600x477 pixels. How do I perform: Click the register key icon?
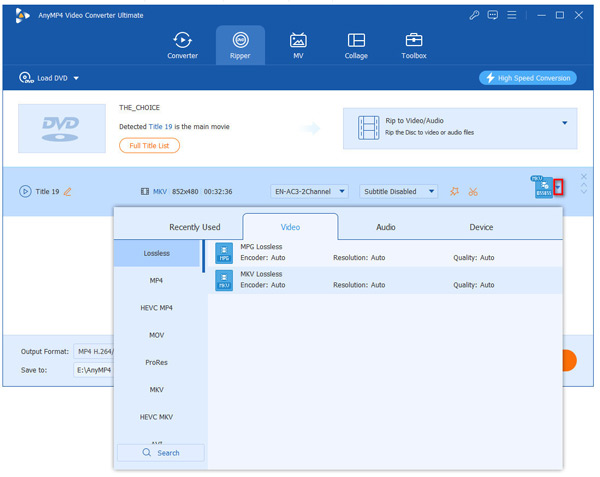pyautogui.click(x=474, y=15)
